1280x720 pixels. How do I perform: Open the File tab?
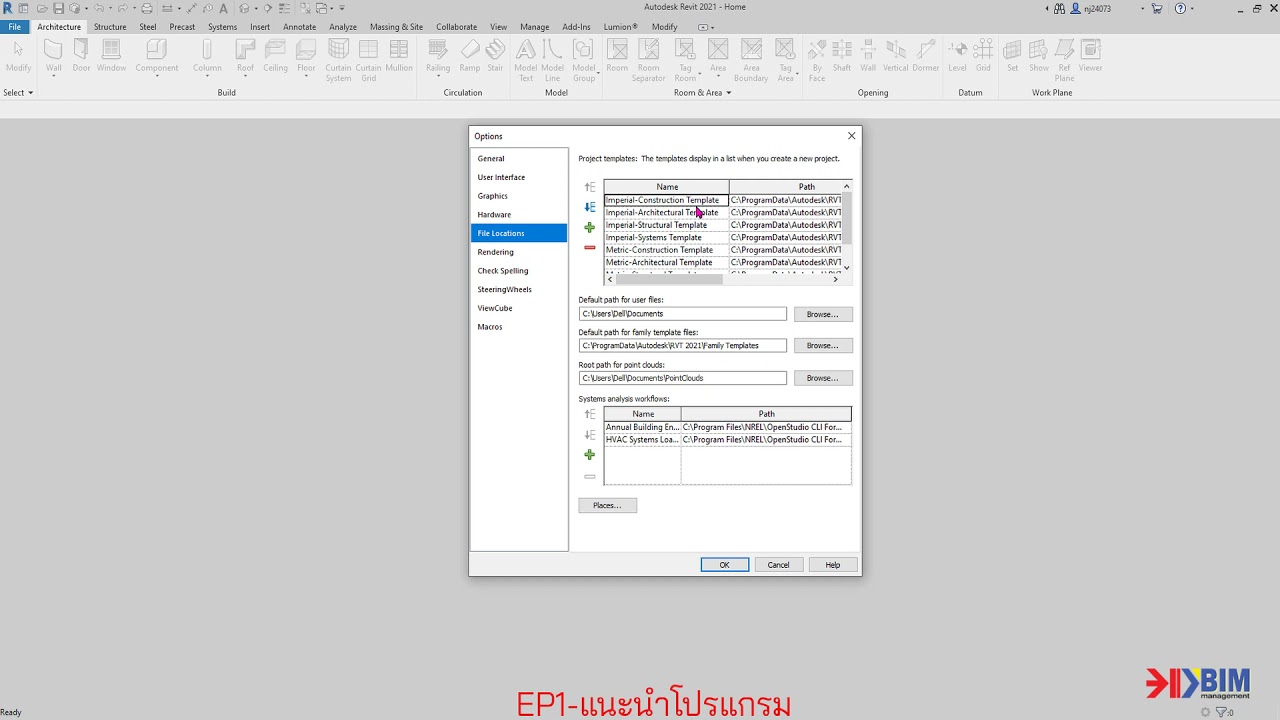[15, 27]
